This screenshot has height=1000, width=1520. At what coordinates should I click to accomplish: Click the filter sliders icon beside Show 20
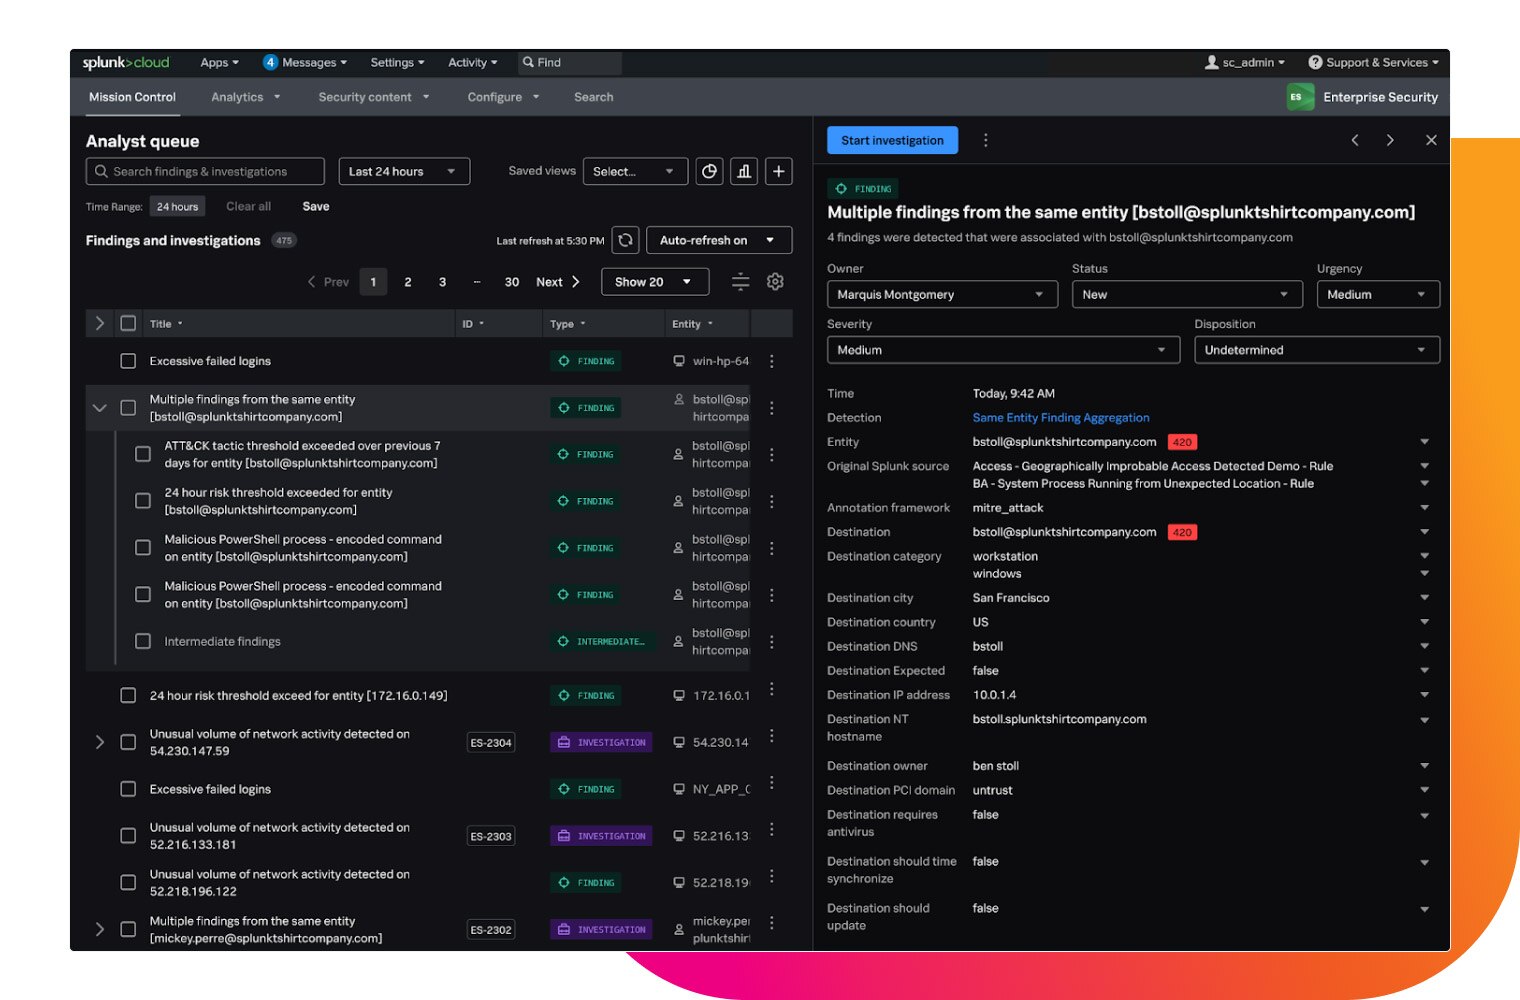[740, 282]
